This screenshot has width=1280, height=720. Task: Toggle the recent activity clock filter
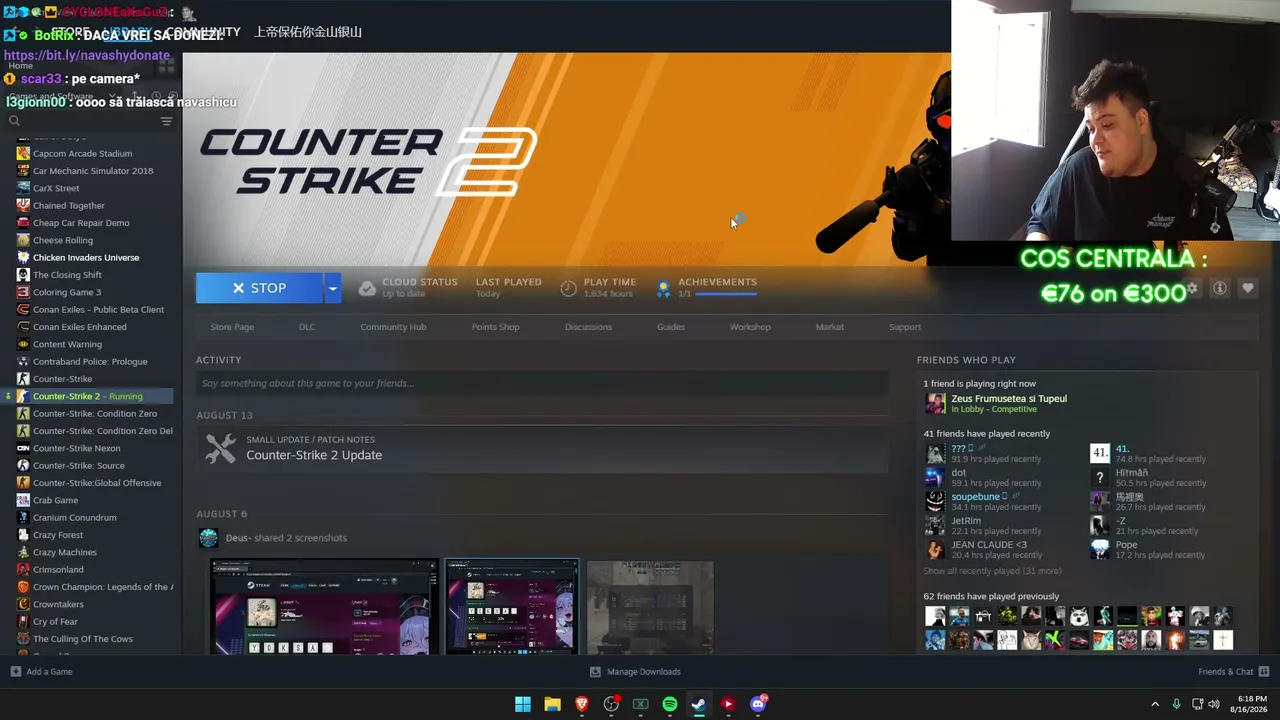[x=157, y=97]
